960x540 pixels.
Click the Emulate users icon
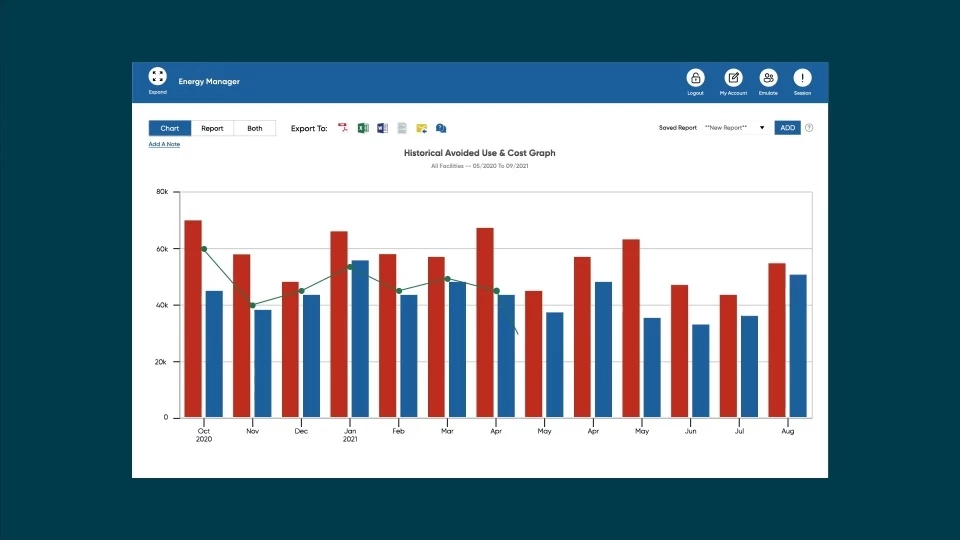pos(768,78)
